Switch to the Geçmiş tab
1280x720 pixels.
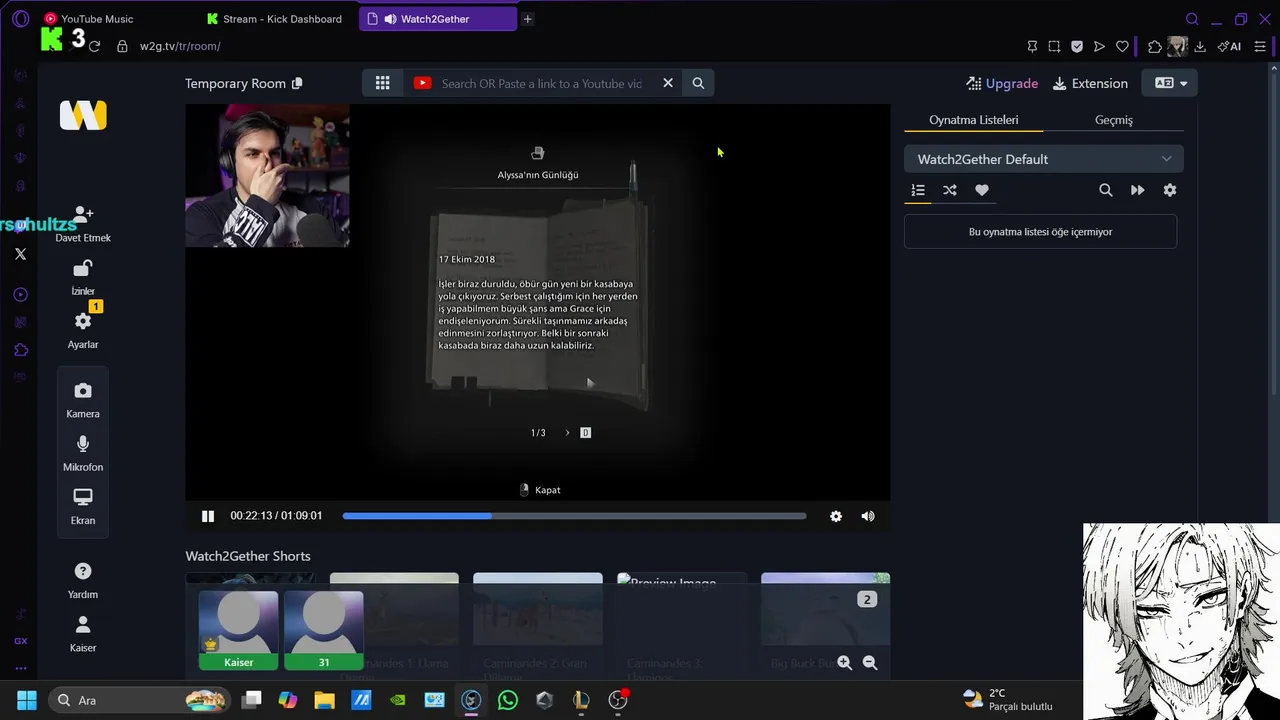coord(1114,120)
